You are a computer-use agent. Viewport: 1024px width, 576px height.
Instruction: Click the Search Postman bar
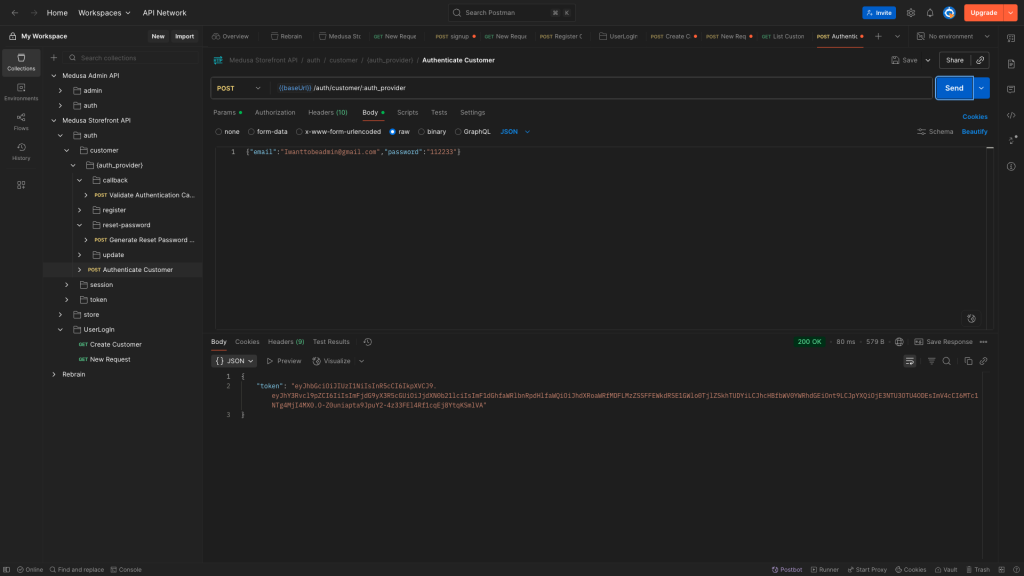(x=511, y=12)
